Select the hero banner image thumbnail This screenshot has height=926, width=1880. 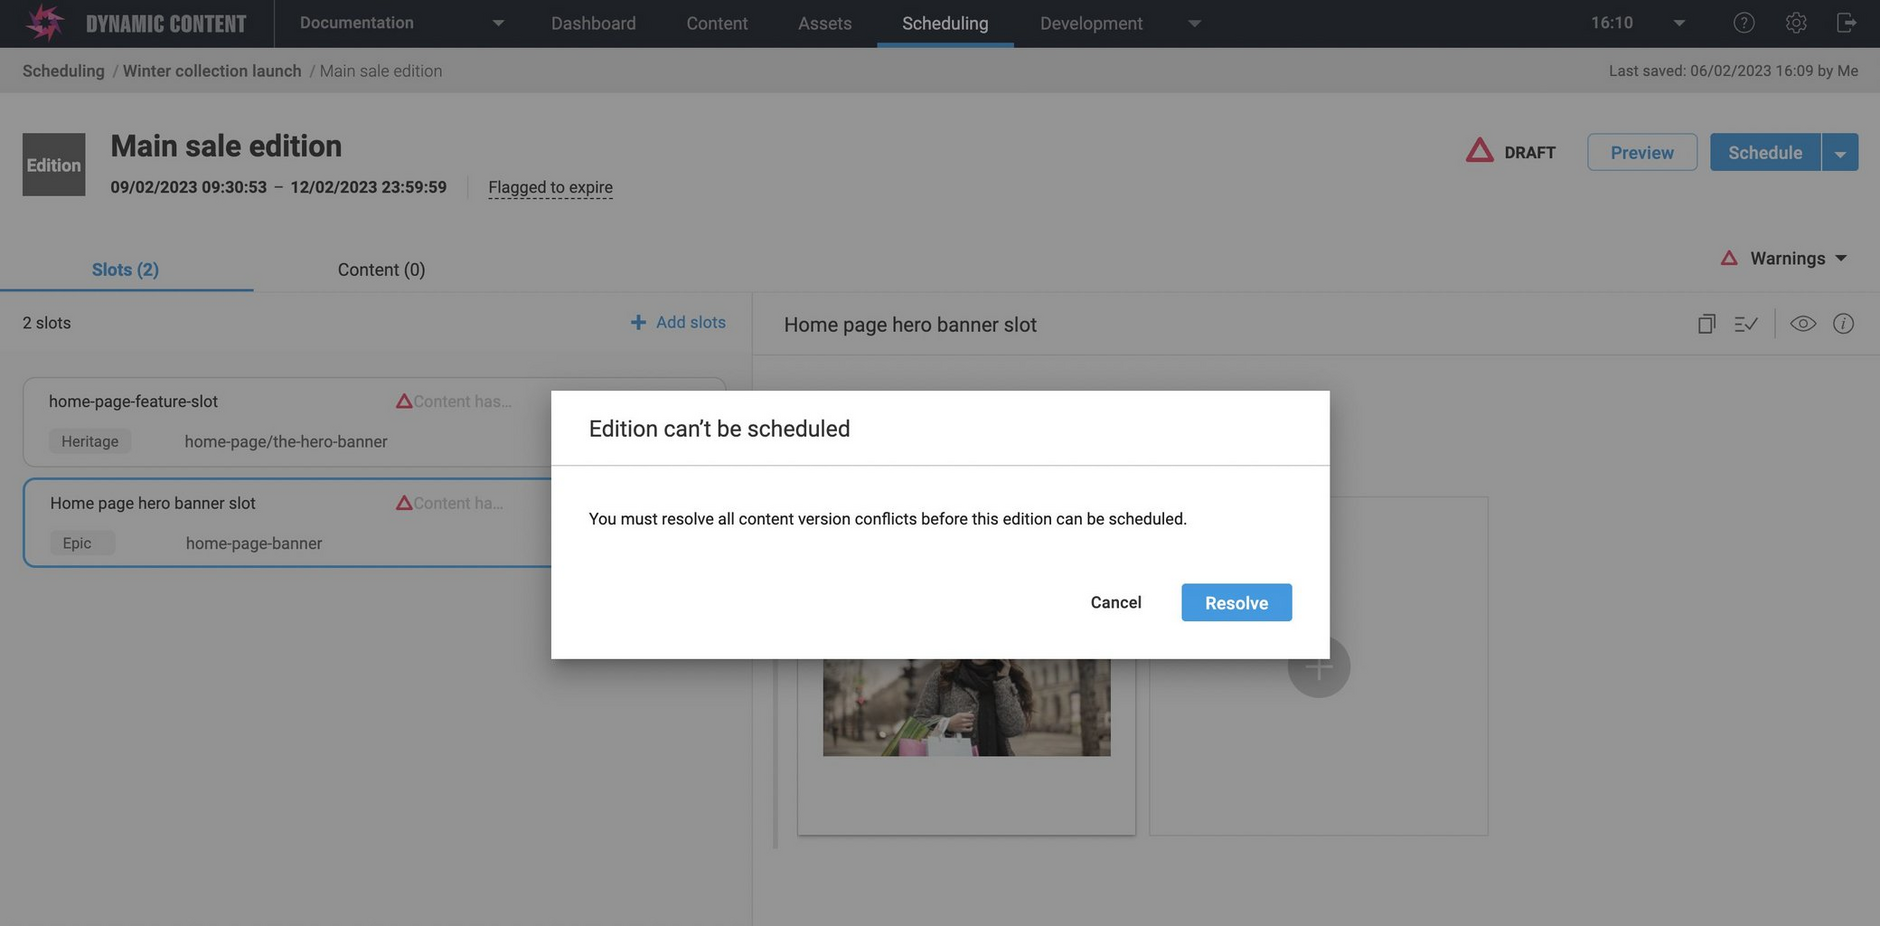(x=966, y=706)
